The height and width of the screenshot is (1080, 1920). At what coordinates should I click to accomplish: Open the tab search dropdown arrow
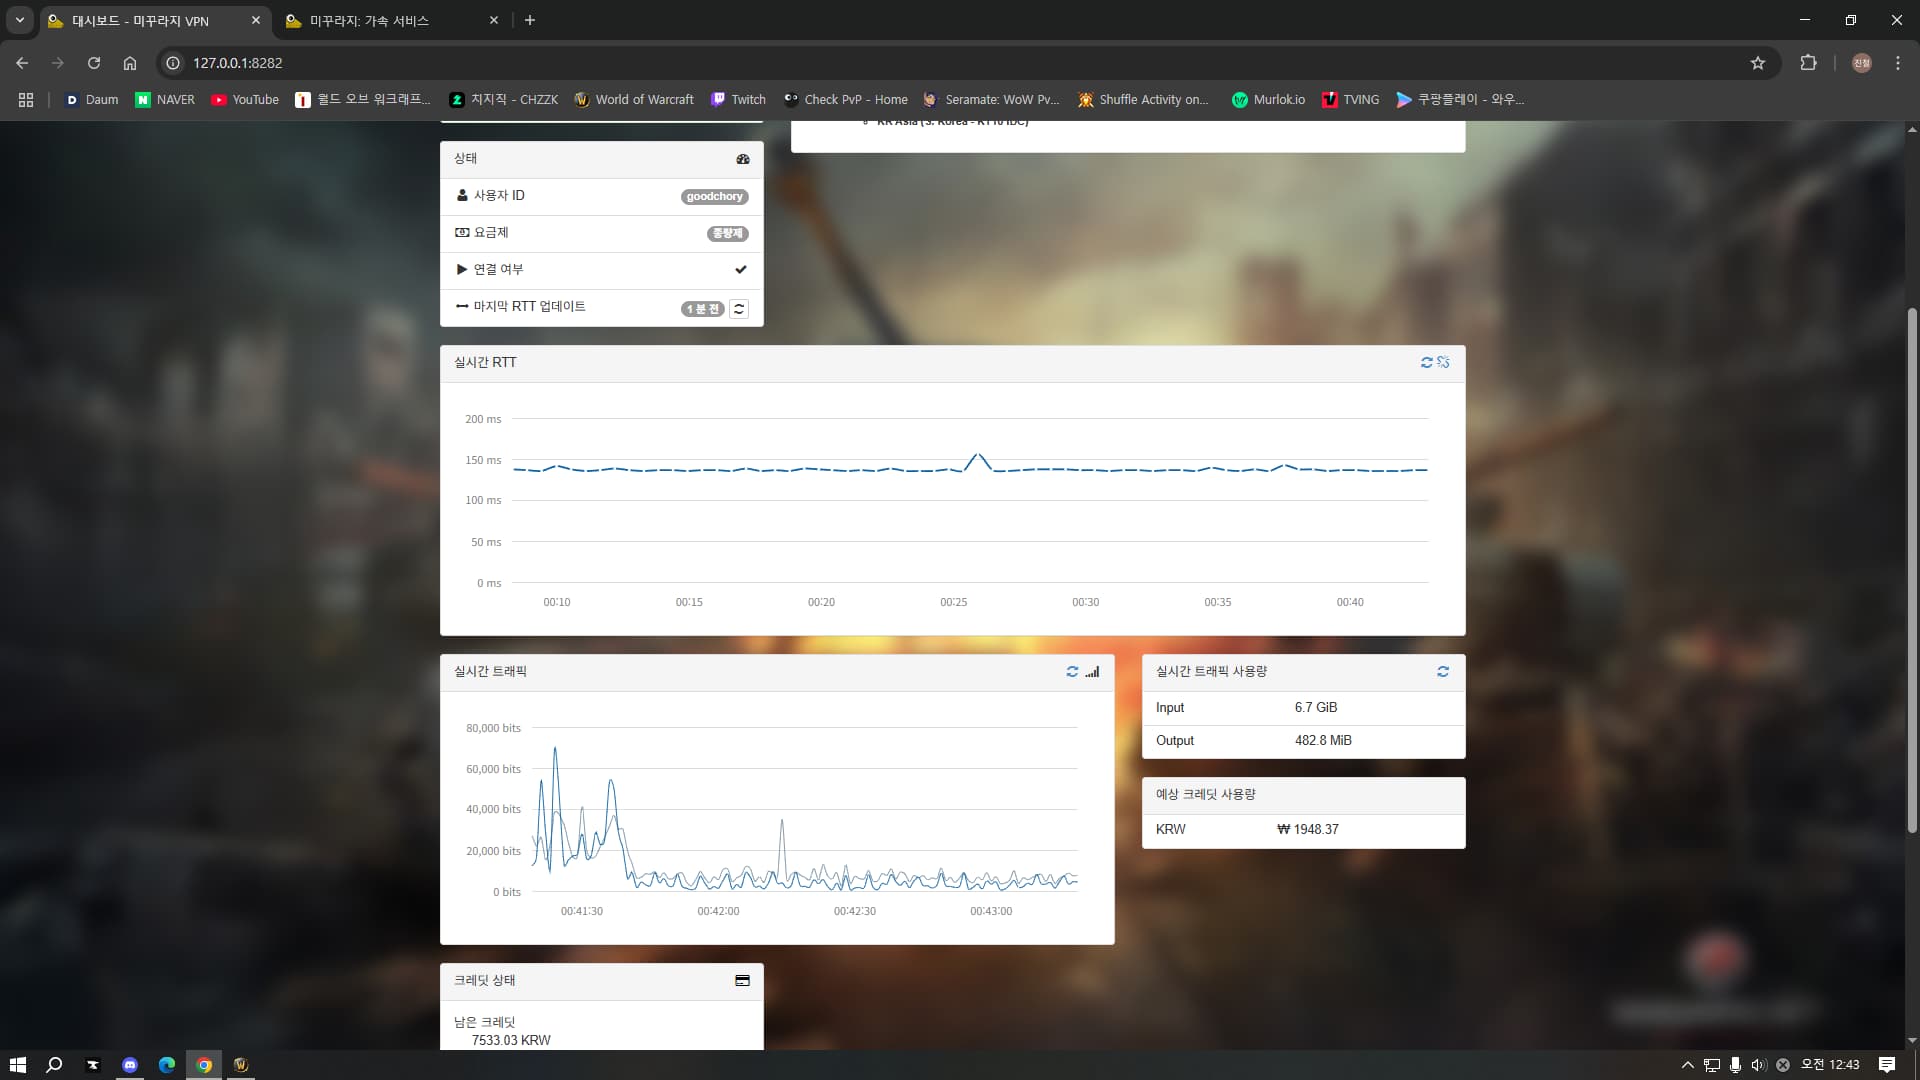19,20
